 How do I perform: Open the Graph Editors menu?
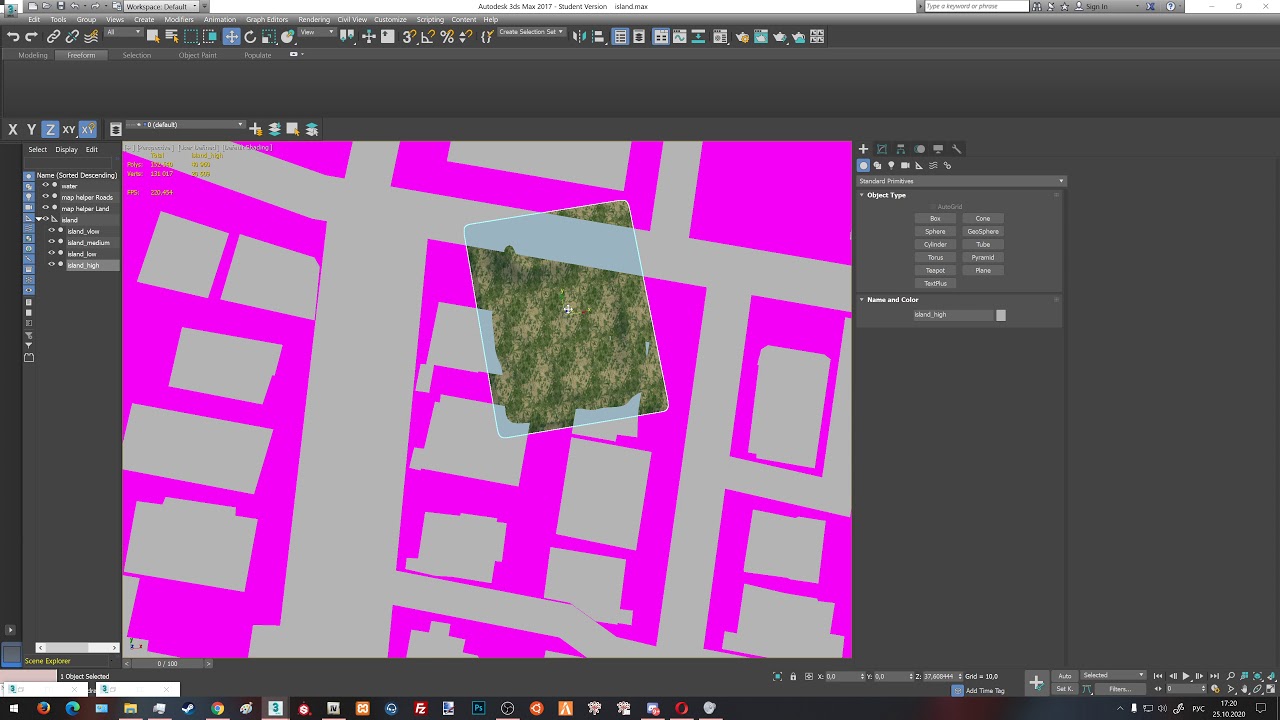(x=267, y=20)
